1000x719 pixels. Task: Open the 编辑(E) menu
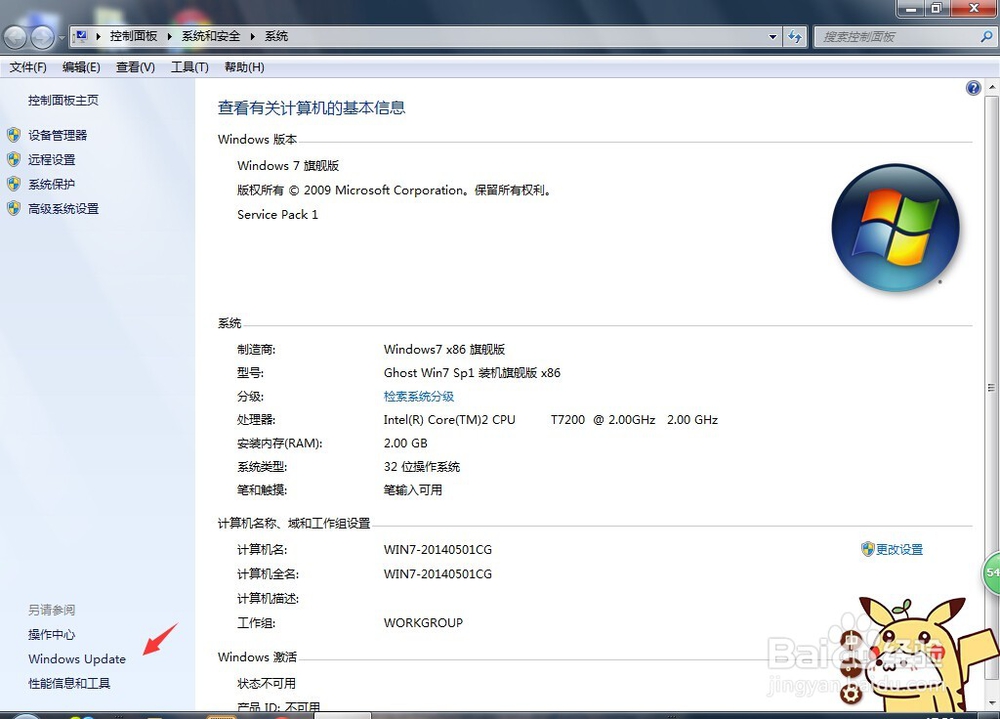click(81, 67)
